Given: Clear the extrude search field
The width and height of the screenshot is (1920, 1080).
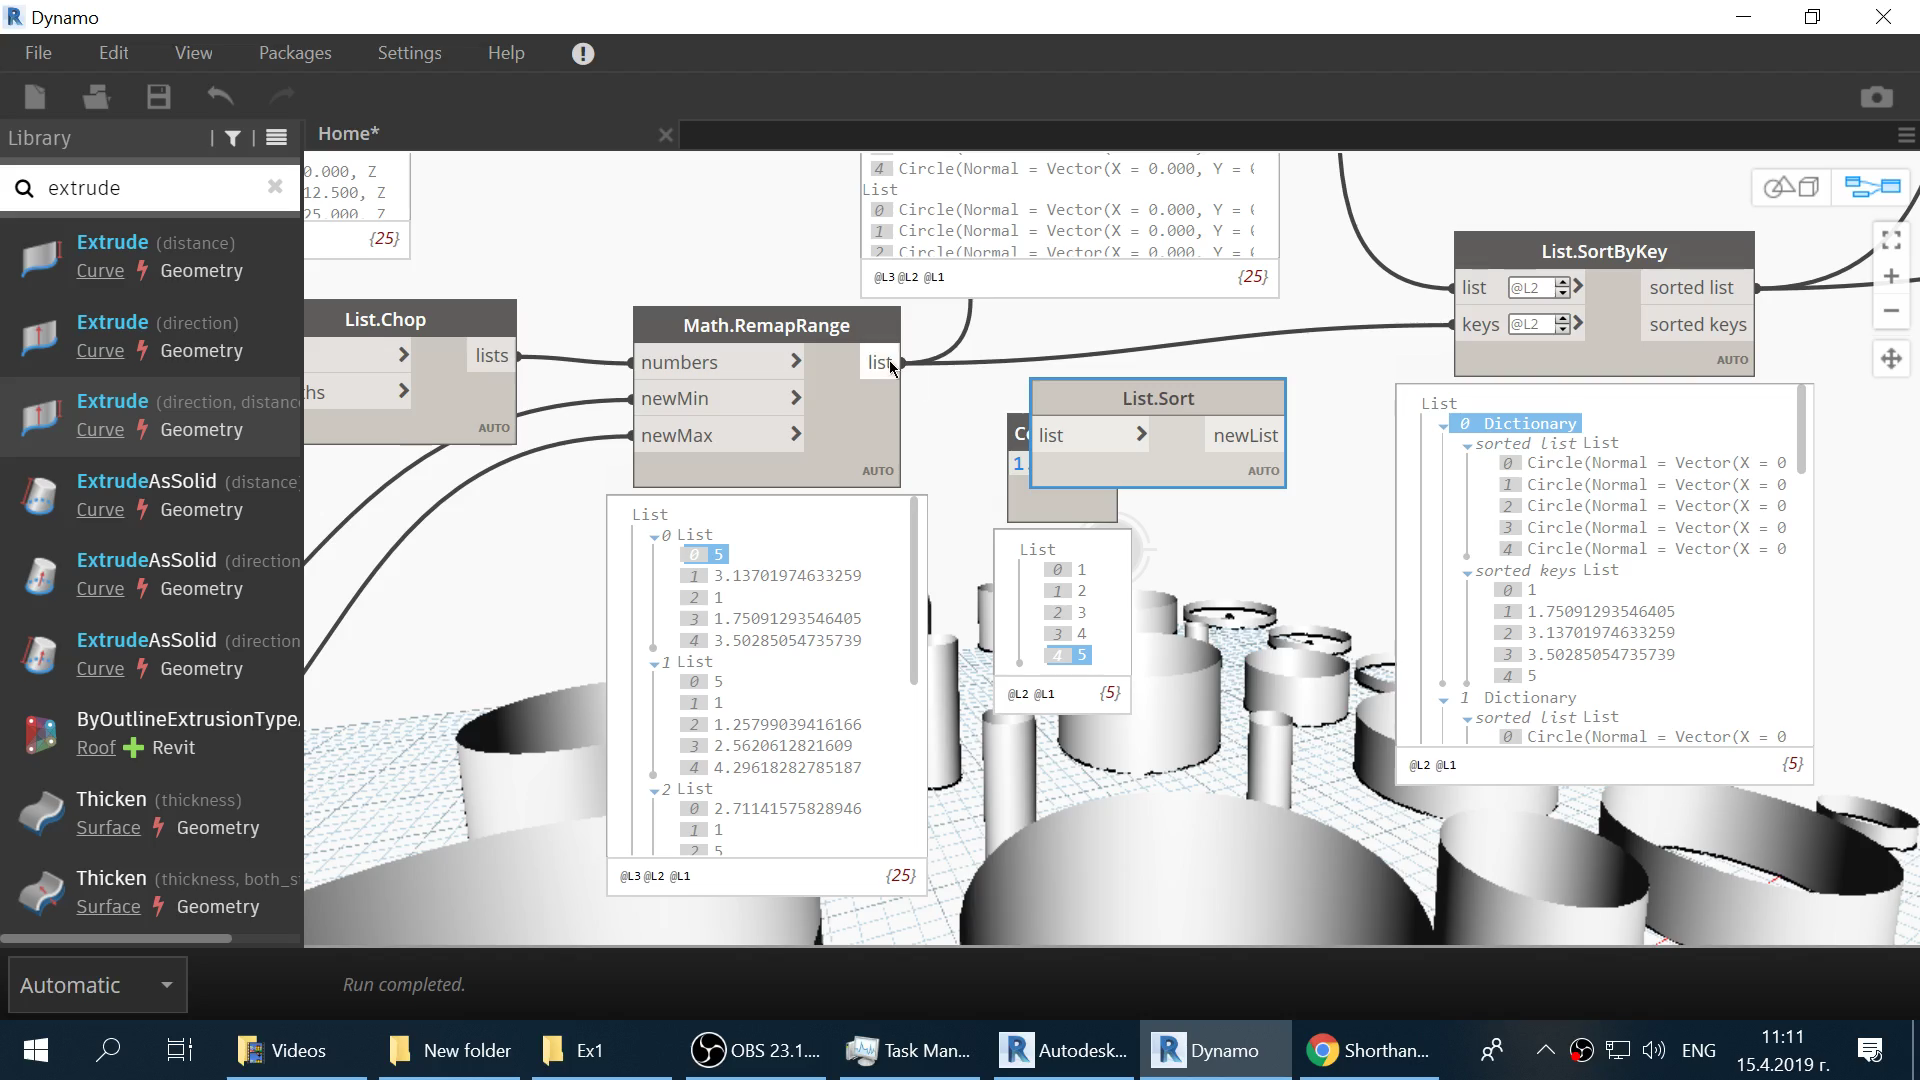Looking at the screenshot, I should click(x=275, y=187).
